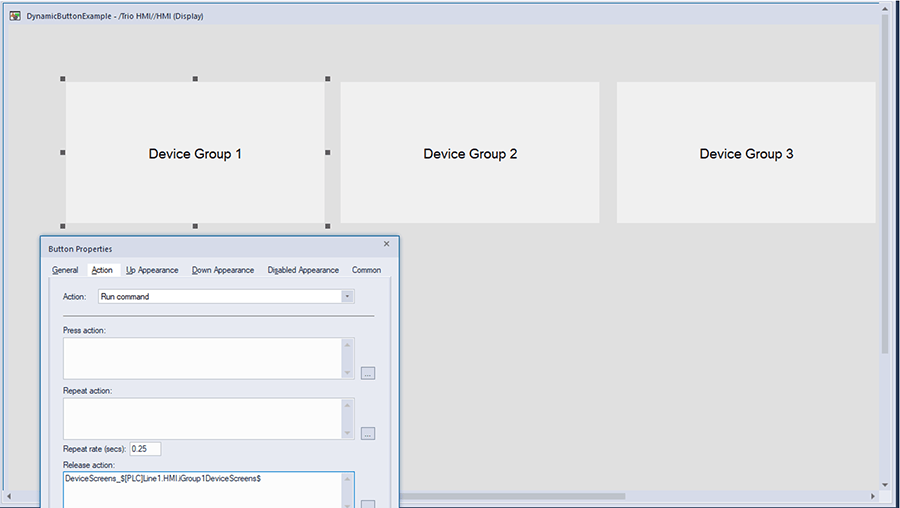The width and height of the screenshot is (900, 508).
Task: Open the Up Appearance tab
Action: pos(152,270)
